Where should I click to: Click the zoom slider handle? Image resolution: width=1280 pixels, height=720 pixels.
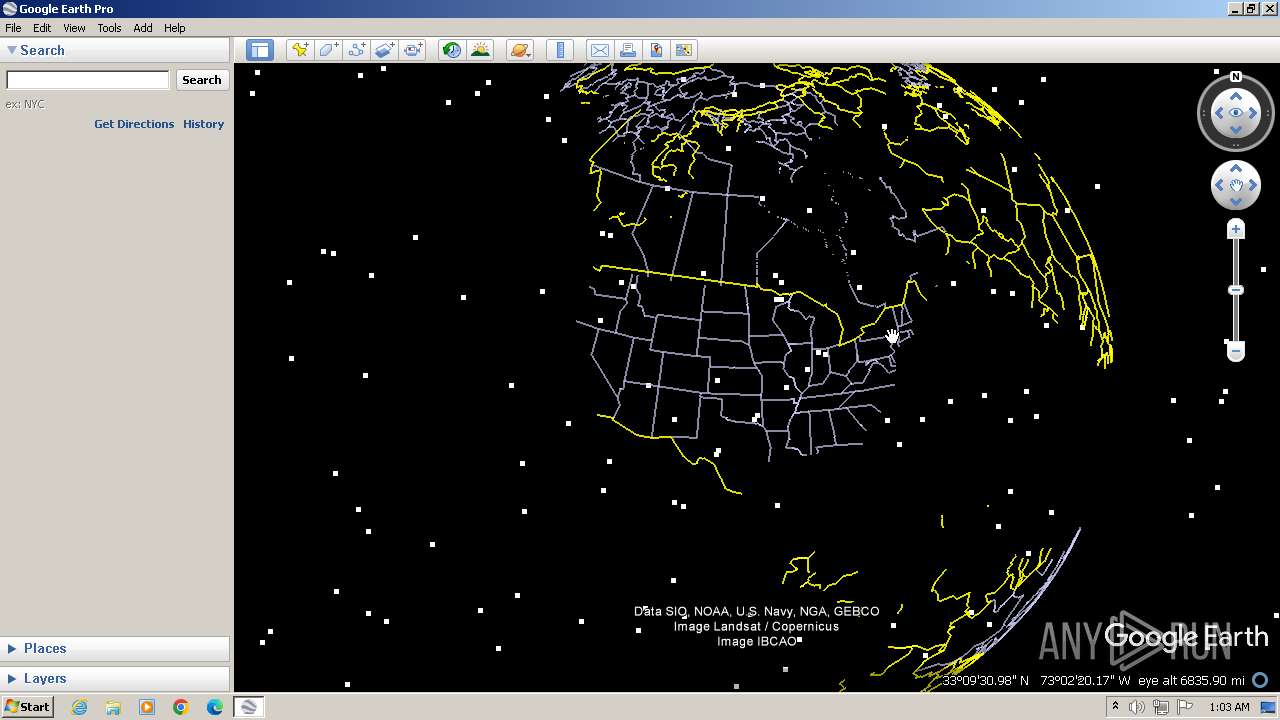point(1236,290)
